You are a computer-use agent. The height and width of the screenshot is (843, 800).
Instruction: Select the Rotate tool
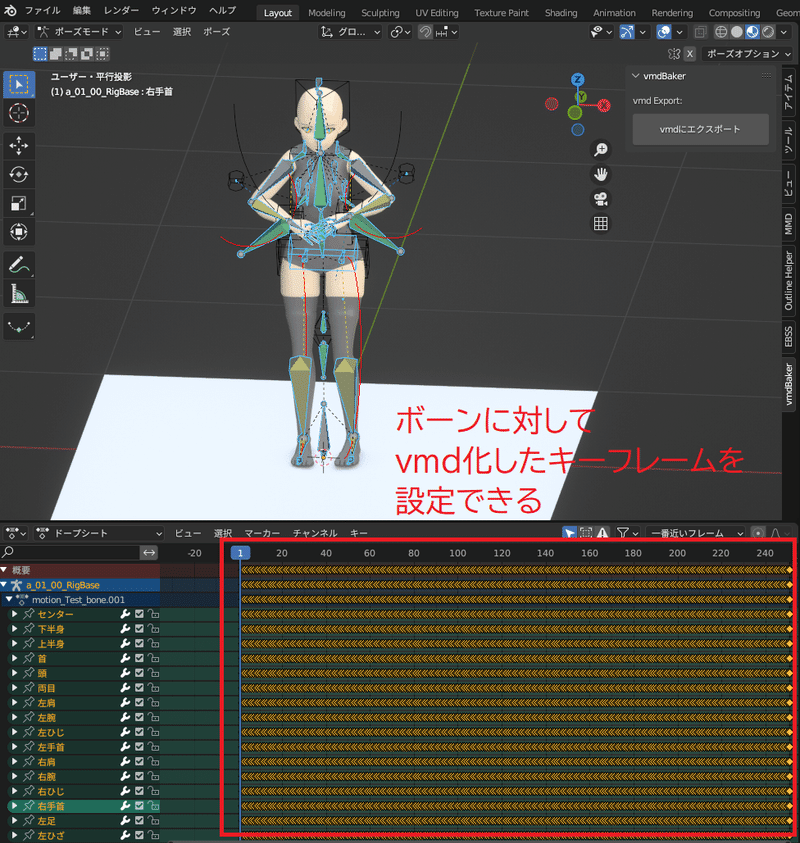coord(19,174)
